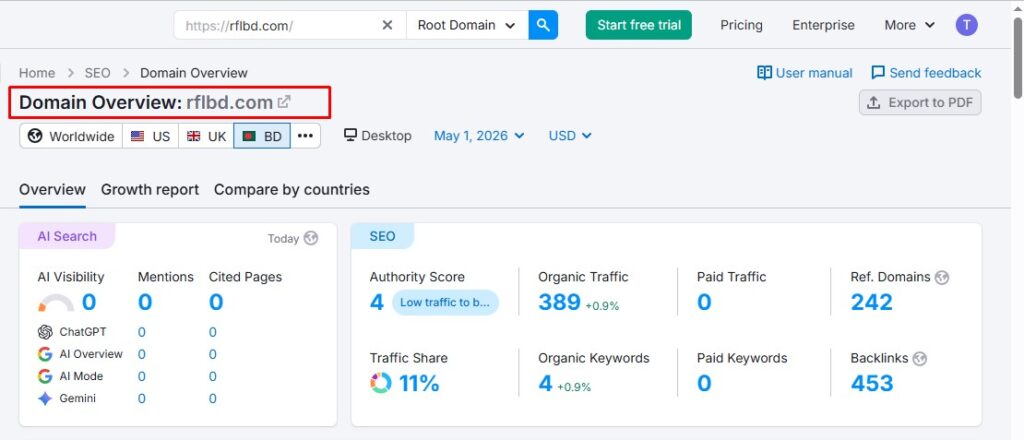Viewport: 1024px width, 440px height.
Task: Click the Send feedback chat icon
Action: (x=878, y=72)
